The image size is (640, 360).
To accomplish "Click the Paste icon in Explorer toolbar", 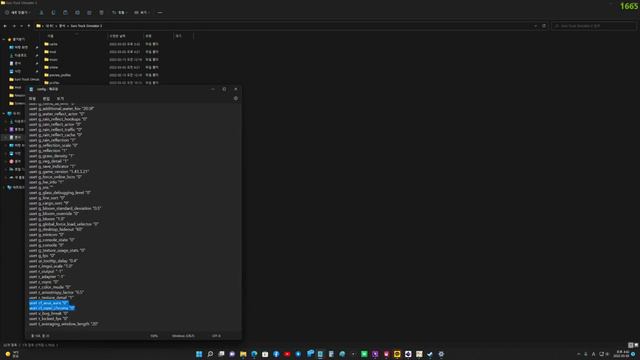I will coord(65,13).
